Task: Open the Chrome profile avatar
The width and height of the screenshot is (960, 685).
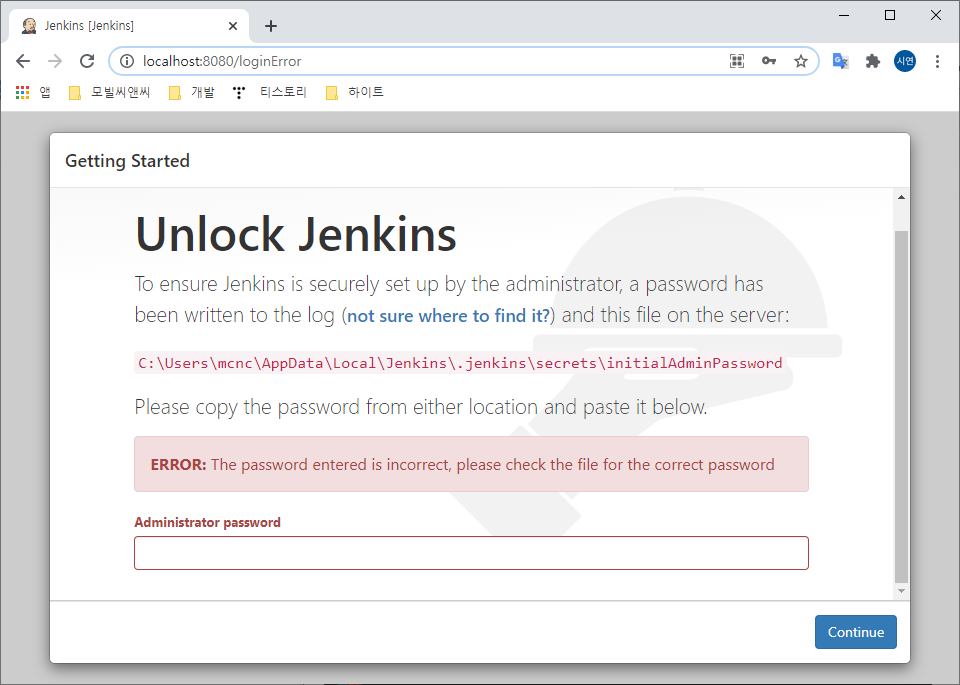Action: coord(905,61)
